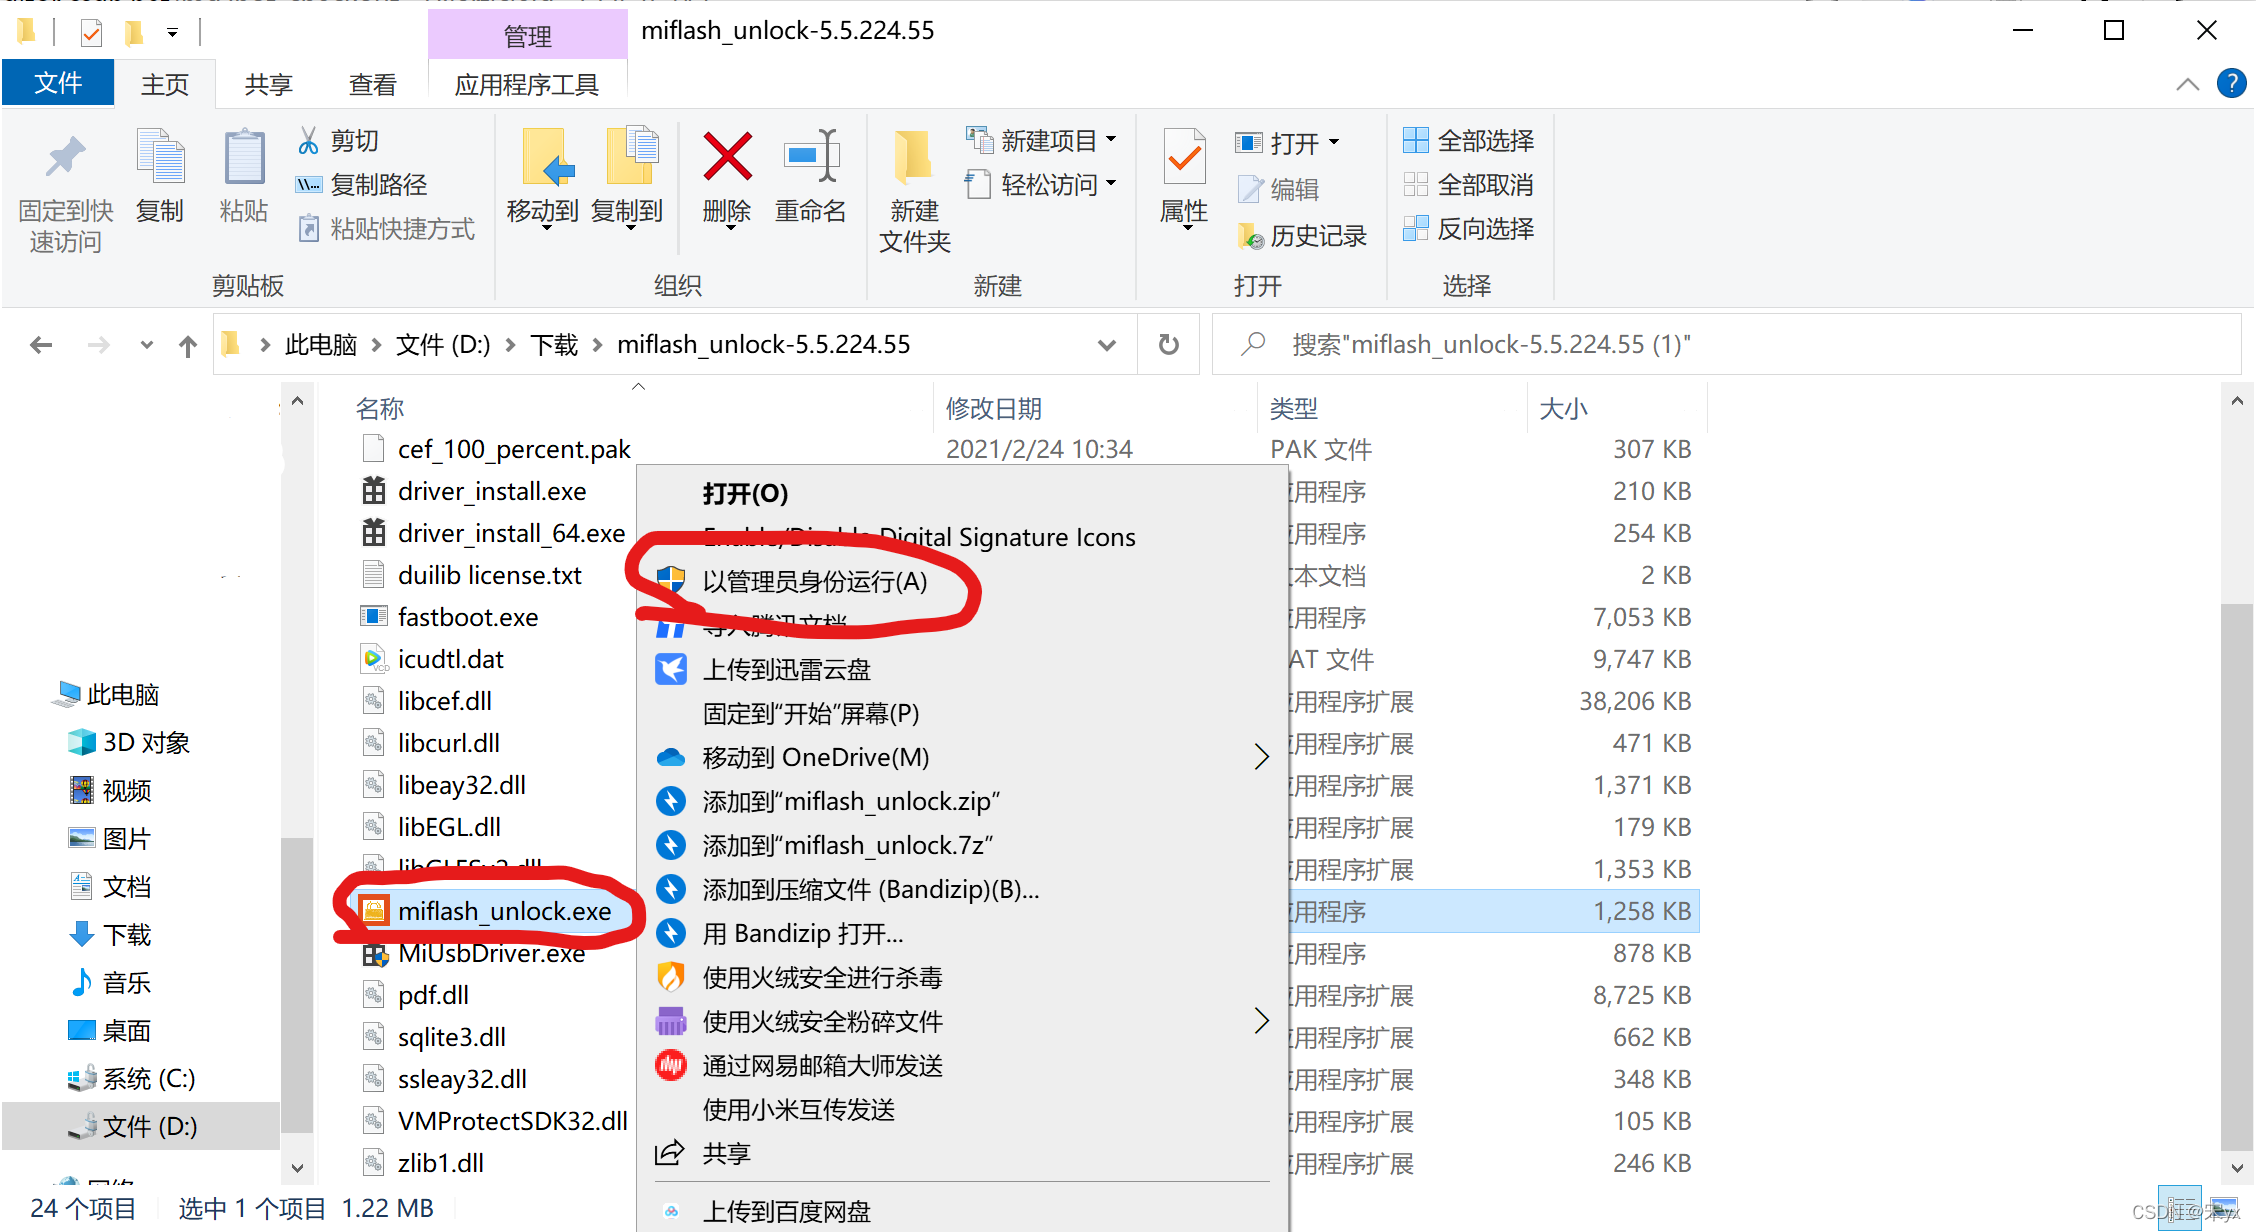
Task: Switch to the View ribbon tab
Action: [372, 84]
